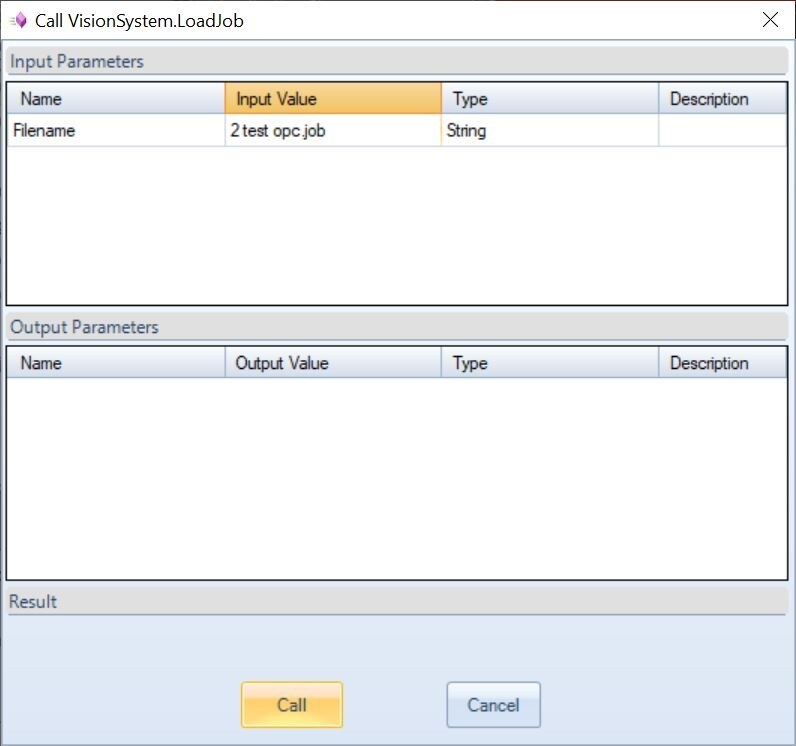Click Type header in Output Parameters table
The height and width of the screenshot is (746, 796).
(548, 363)
